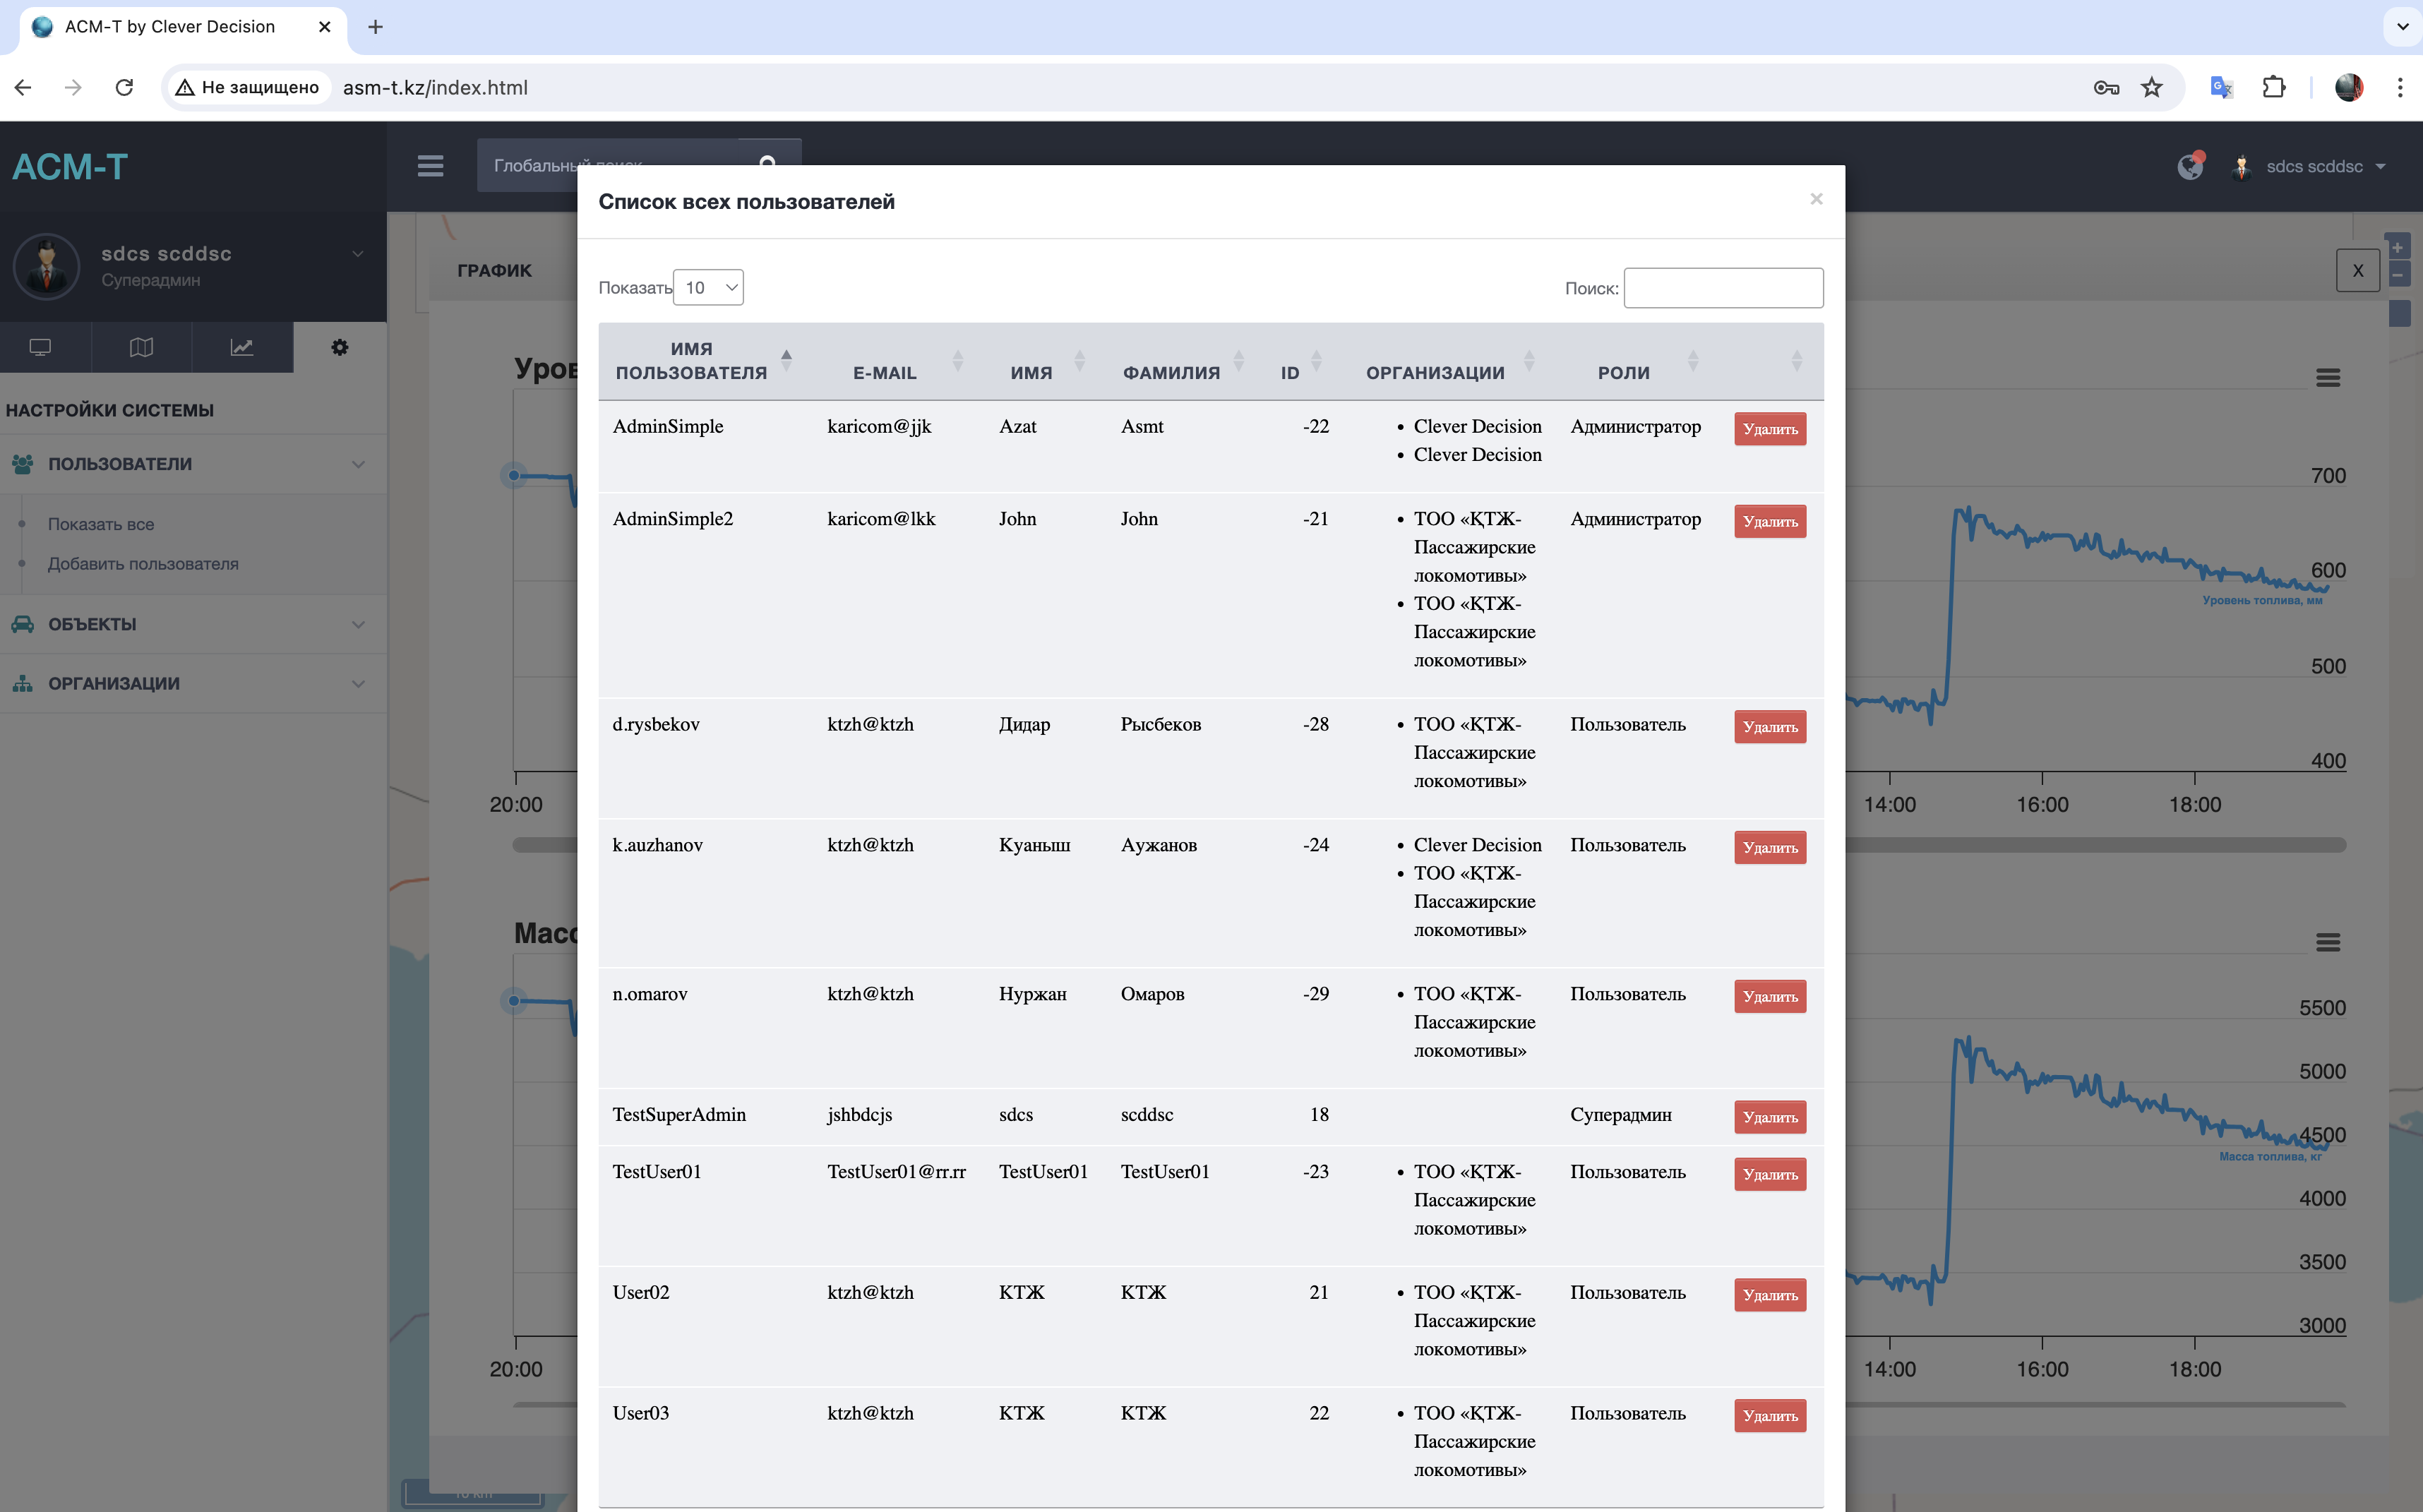Open the settings gear tab in sidebar
Image resolution: width=2423 pixels, height=1512 pixels.
pos(340,347)
